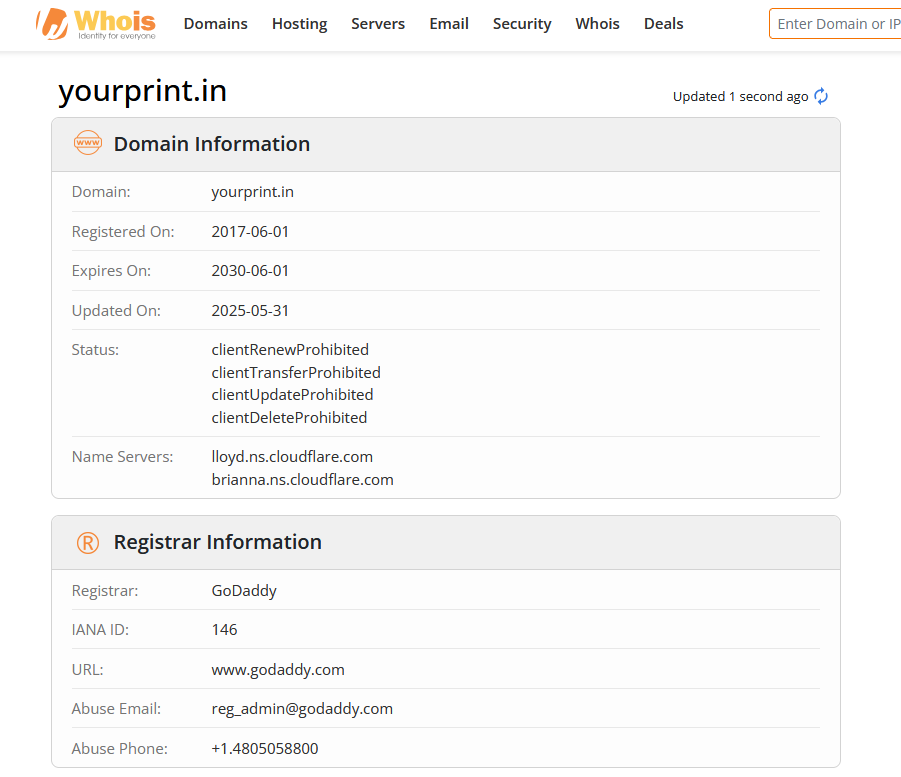Select the expiry date 2030-06-01
Screen dimensions: 901x777
pyautogui.click(x=250, y=271)
